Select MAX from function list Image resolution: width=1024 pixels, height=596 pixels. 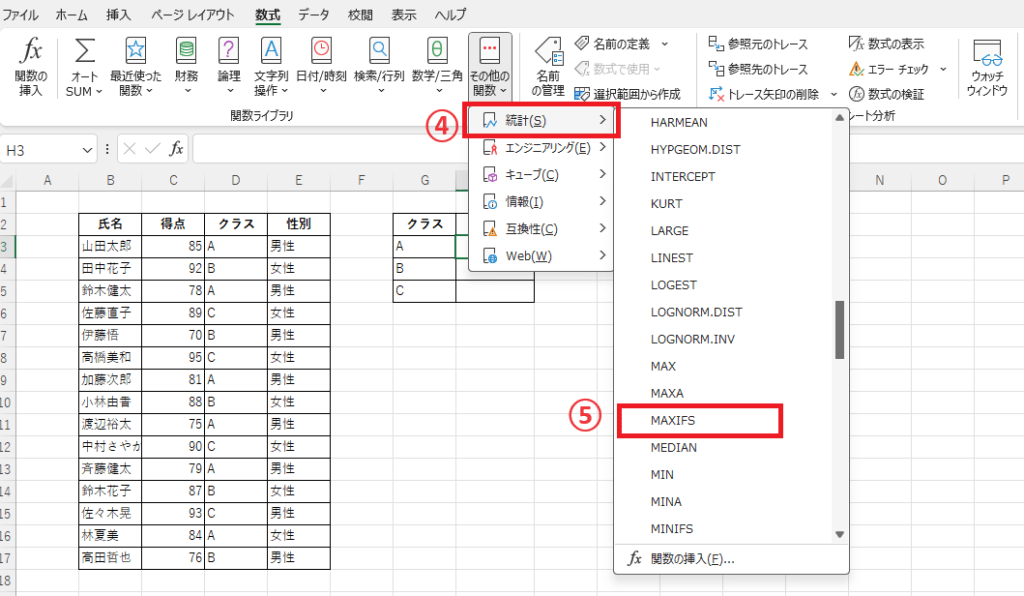(663, 366)
